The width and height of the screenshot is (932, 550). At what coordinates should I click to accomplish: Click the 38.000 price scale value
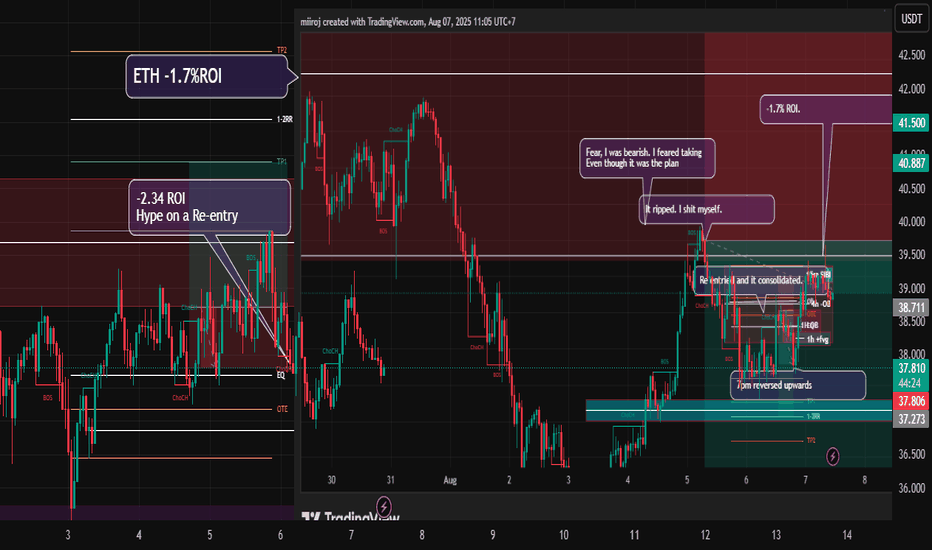click(912, 354)
